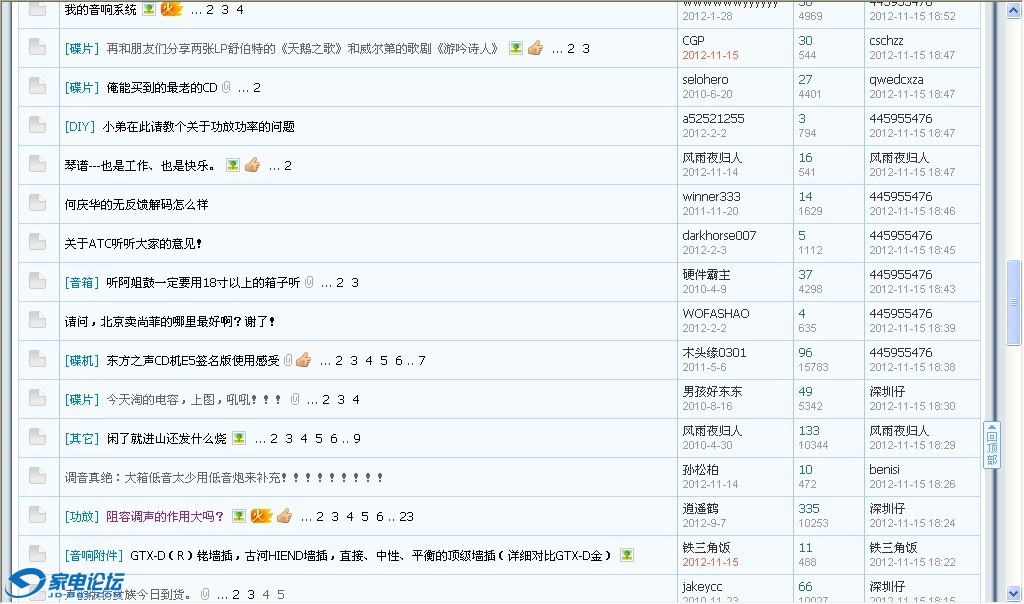Image resolution: width=1024 pixels, height=604 pixels.
Task: View author profile darkhorse007
Action: pos(719,236)
